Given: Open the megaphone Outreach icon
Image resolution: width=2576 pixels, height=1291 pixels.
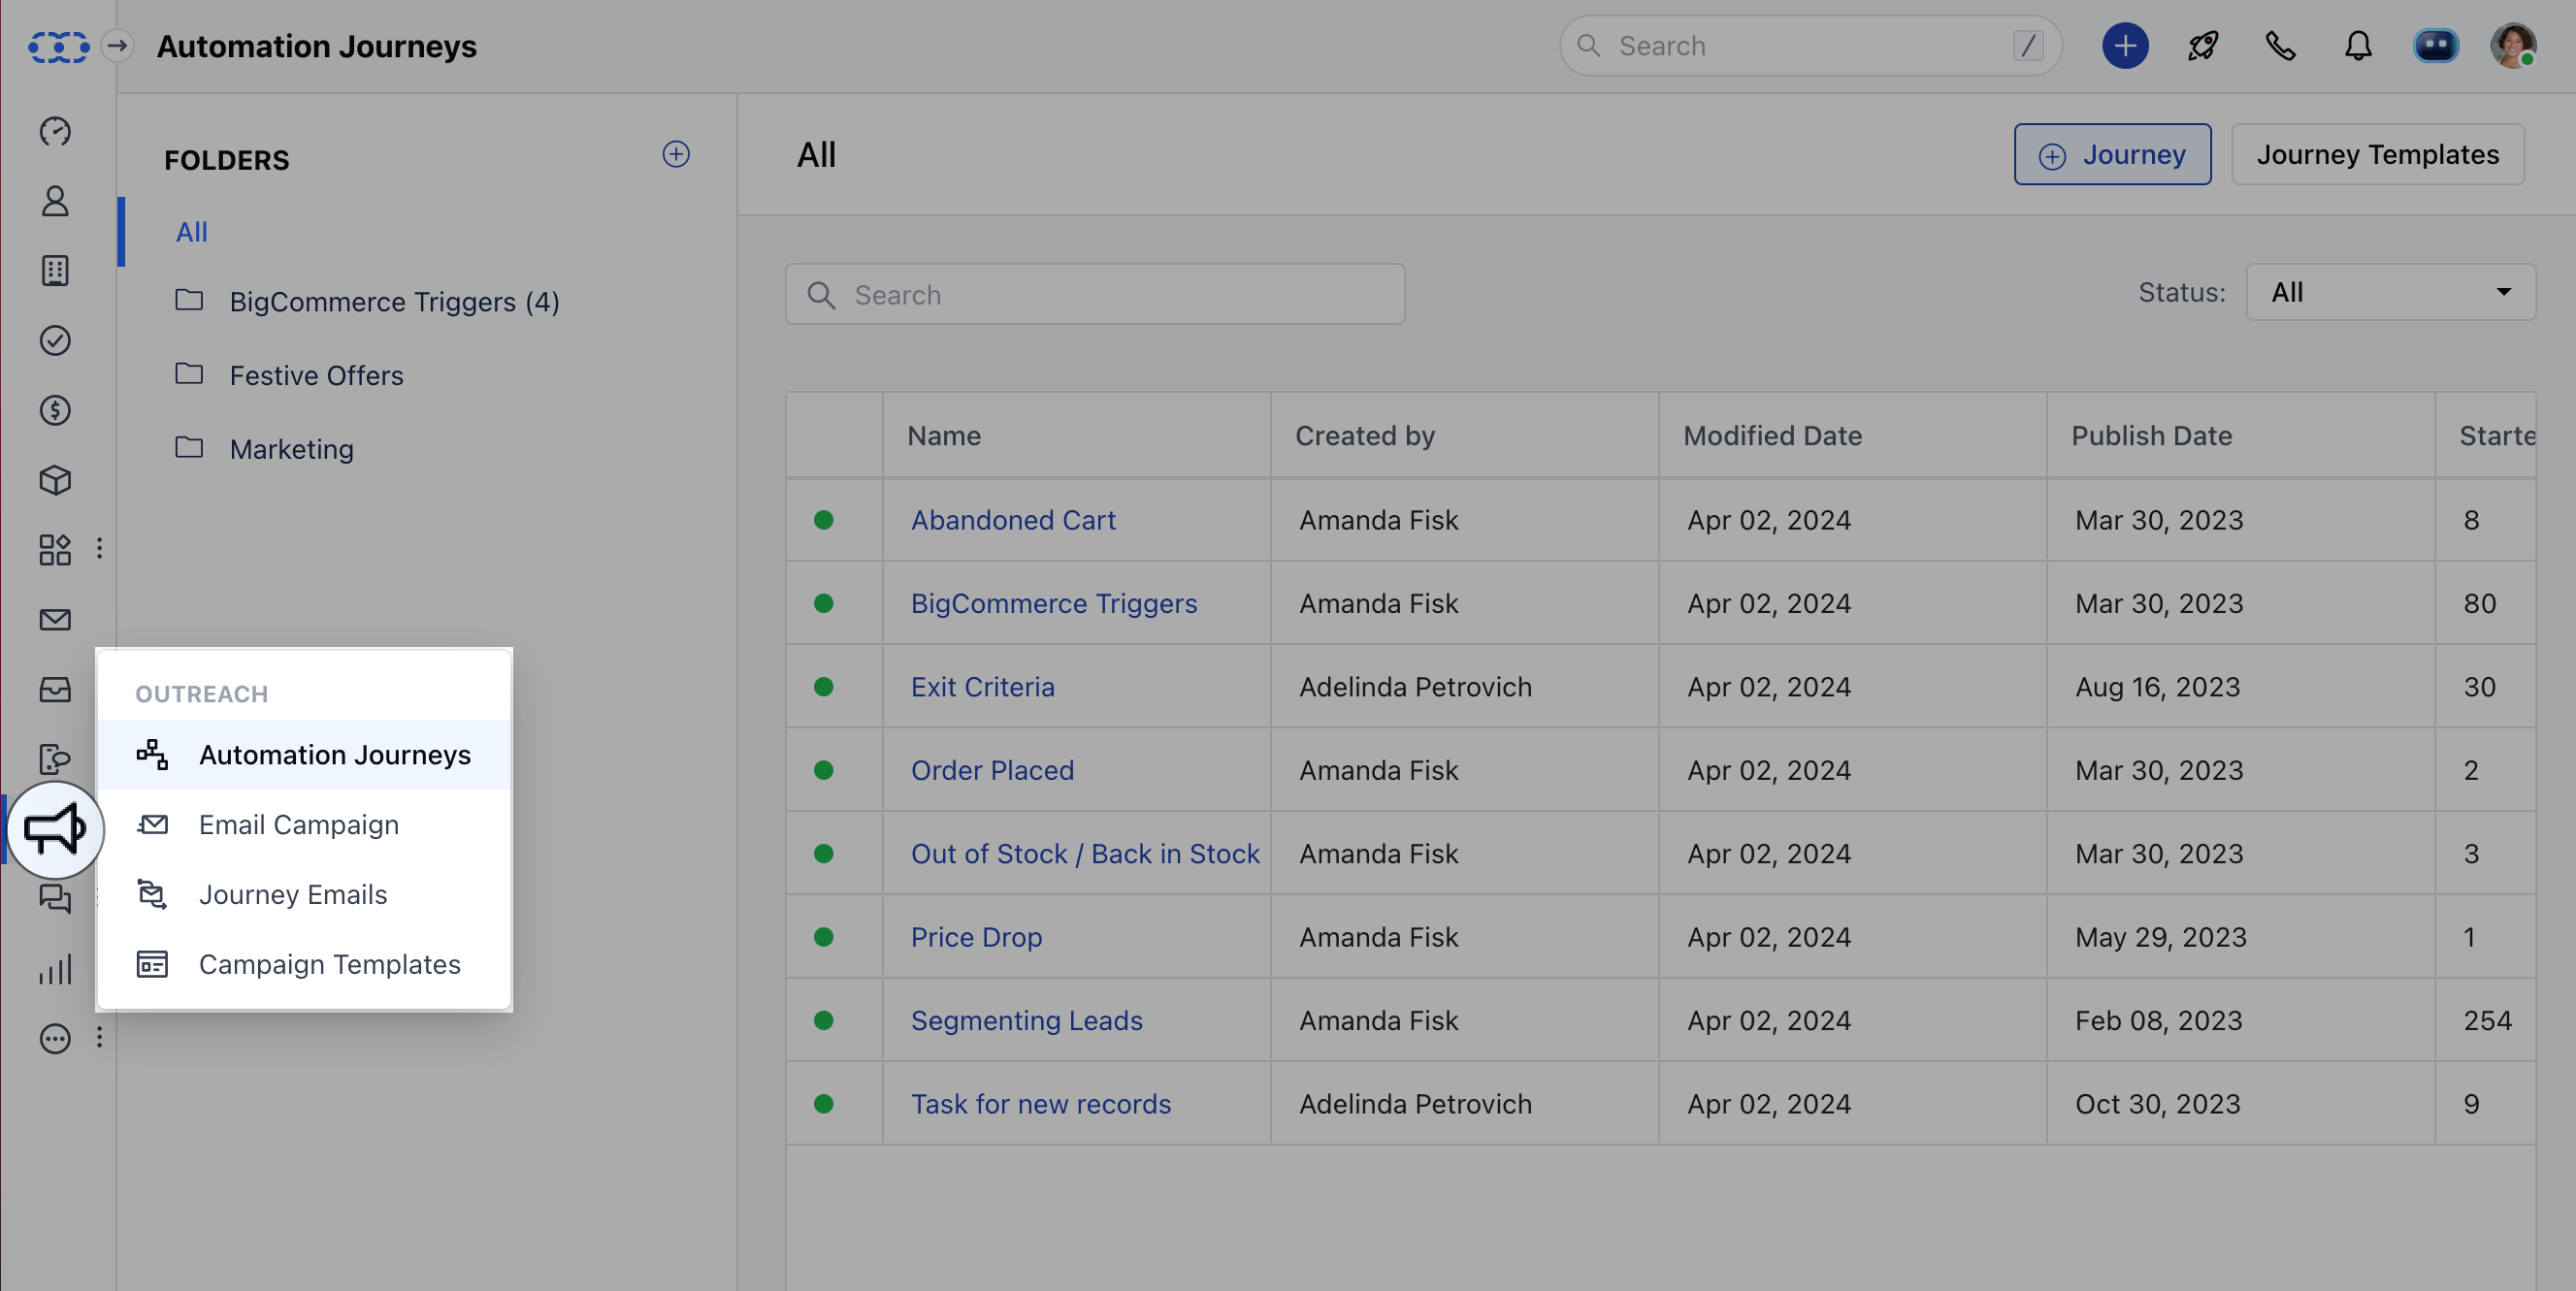Looking at the screenshot, I should (55, 829).
